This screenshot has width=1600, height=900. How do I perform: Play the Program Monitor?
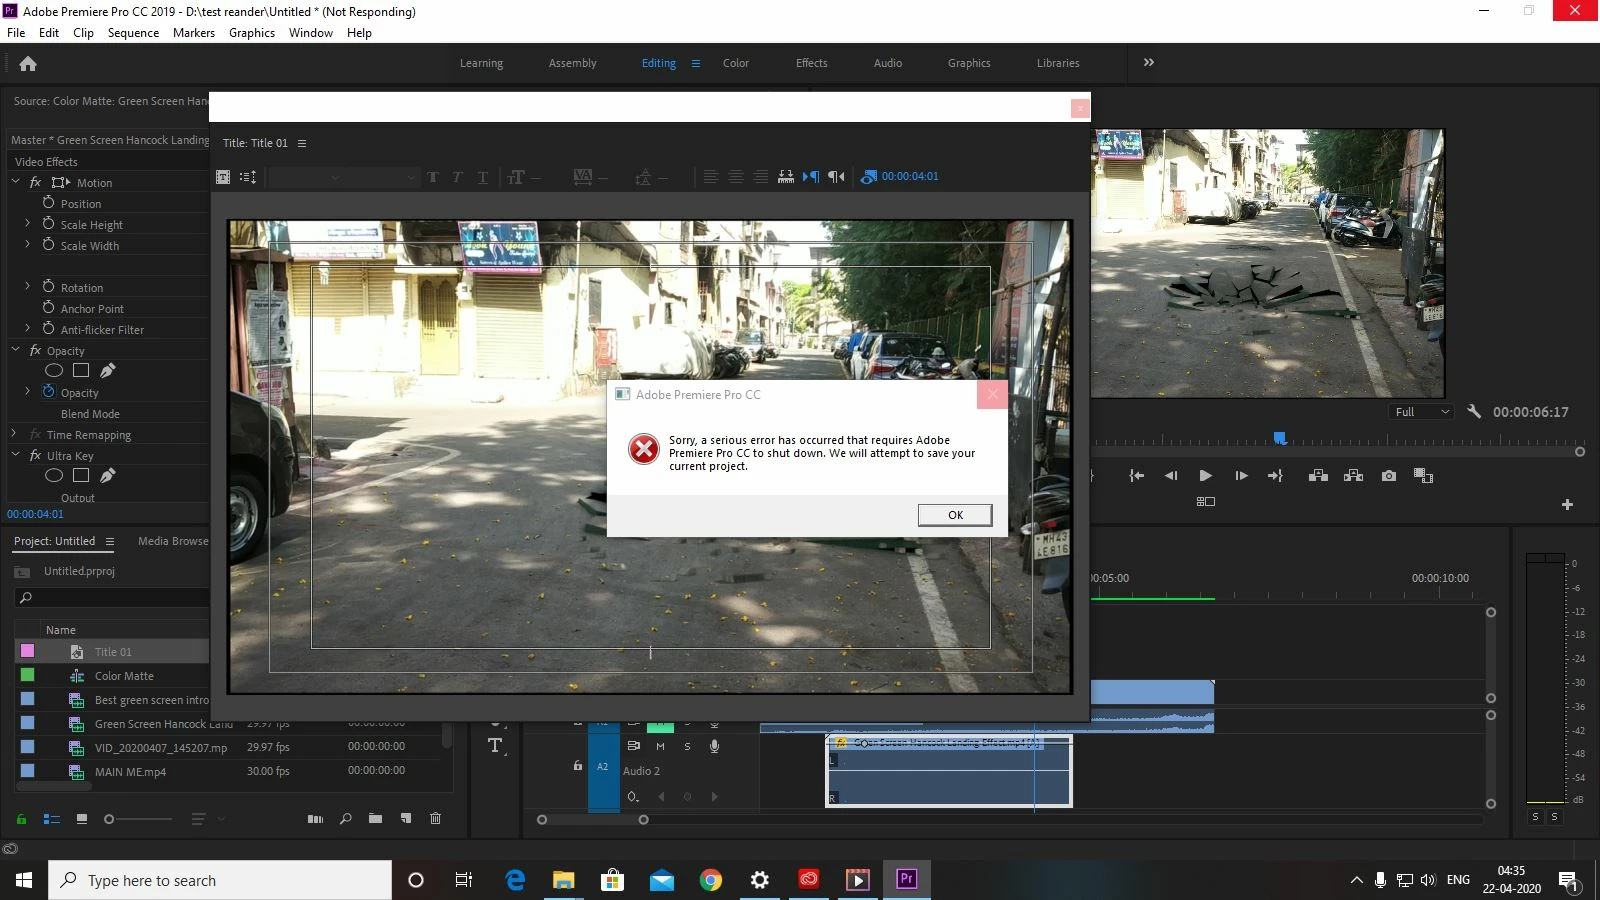(x=1205, y=476)
